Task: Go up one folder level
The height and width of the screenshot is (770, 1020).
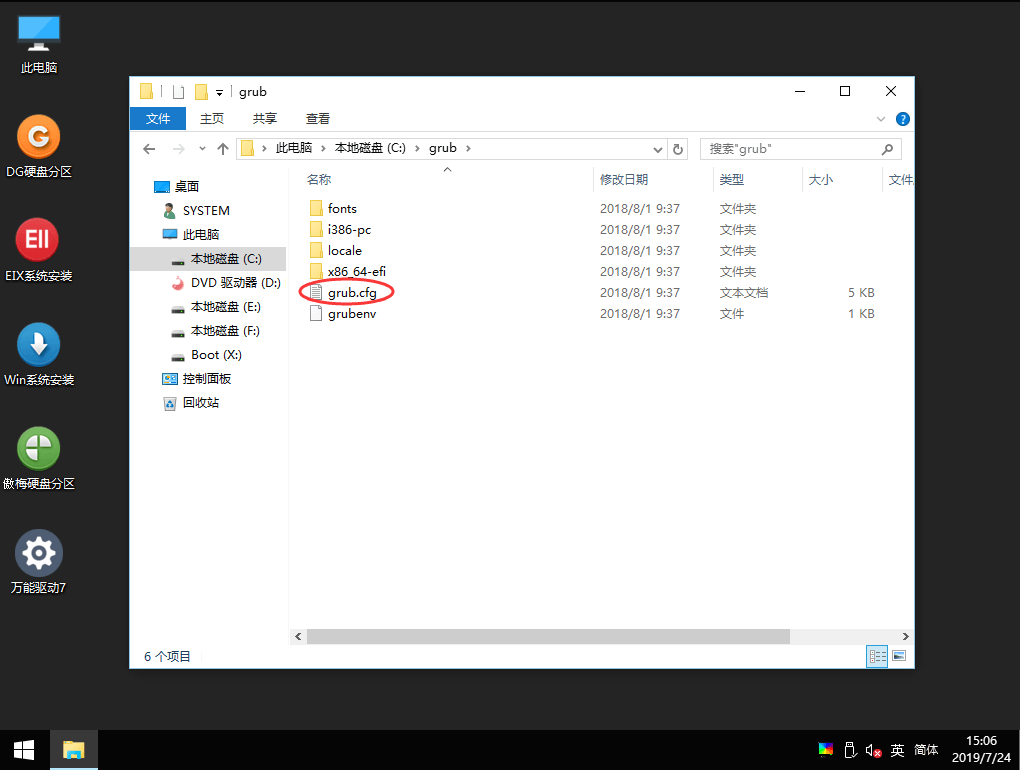Action: (223, 149)
